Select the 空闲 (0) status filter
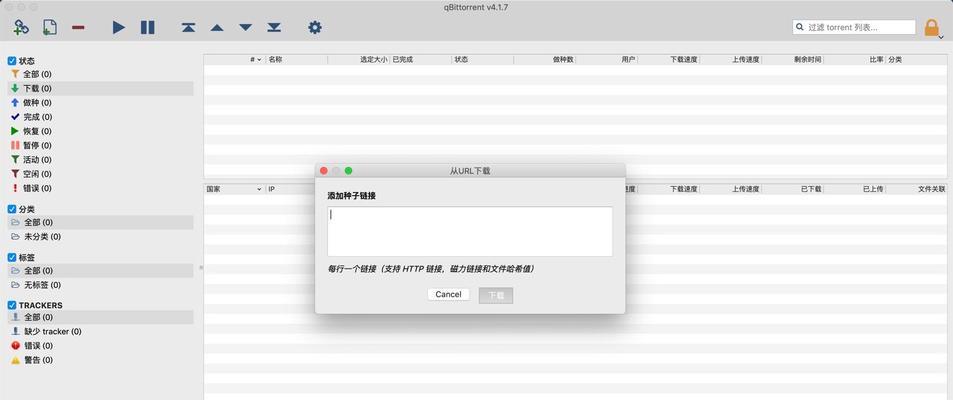 (x=100, y=174)
